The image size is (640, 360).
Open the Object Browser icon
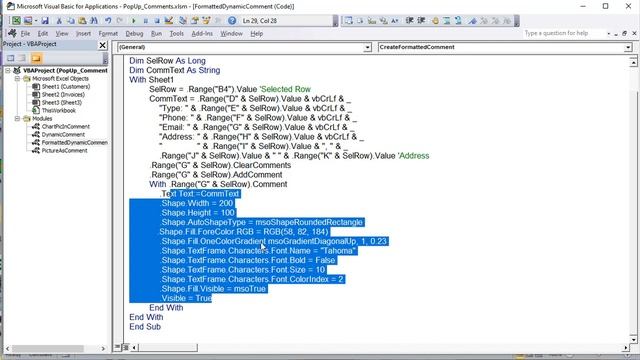(x=207, y=20)
